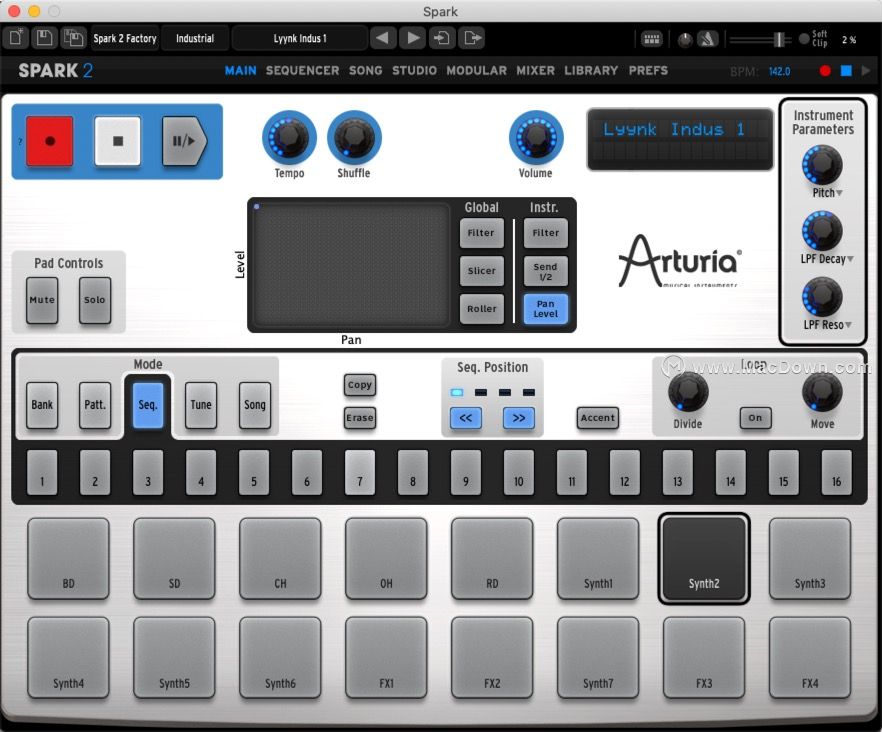Click the large white Stop button

pyautogui.click(x=118, y=141)
